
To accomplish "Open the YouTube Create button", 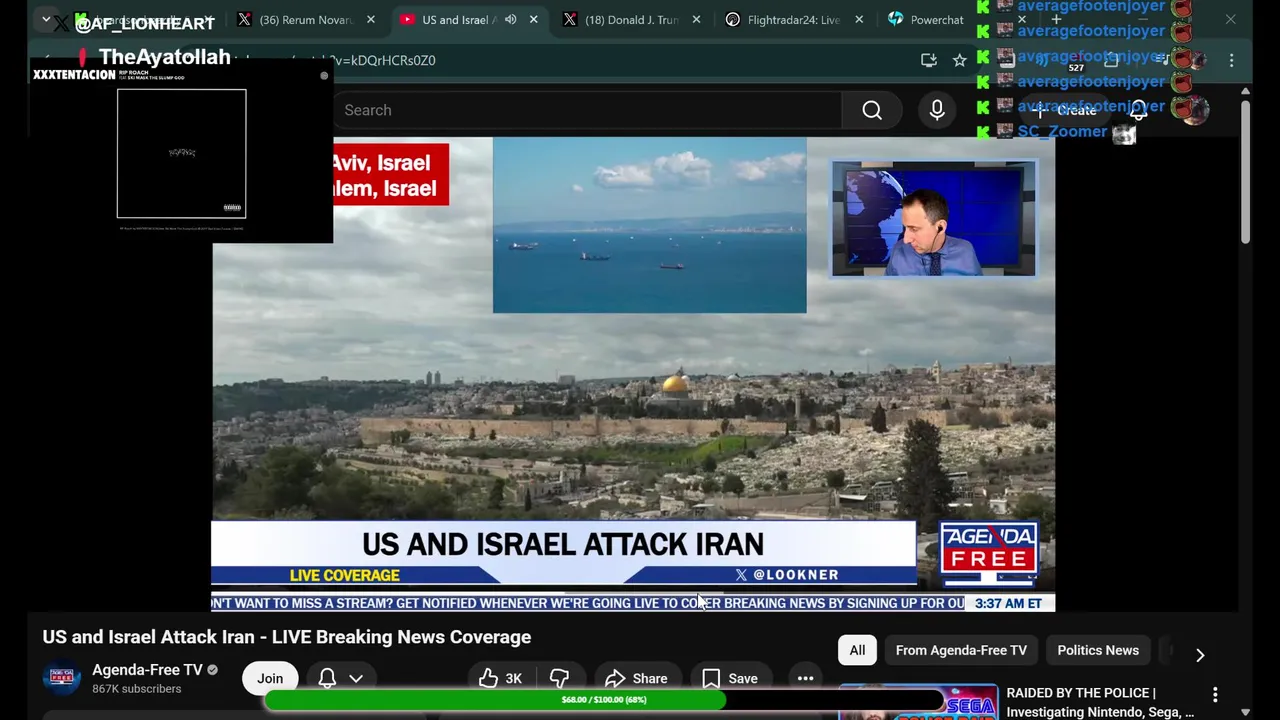I will [1067, 110].
